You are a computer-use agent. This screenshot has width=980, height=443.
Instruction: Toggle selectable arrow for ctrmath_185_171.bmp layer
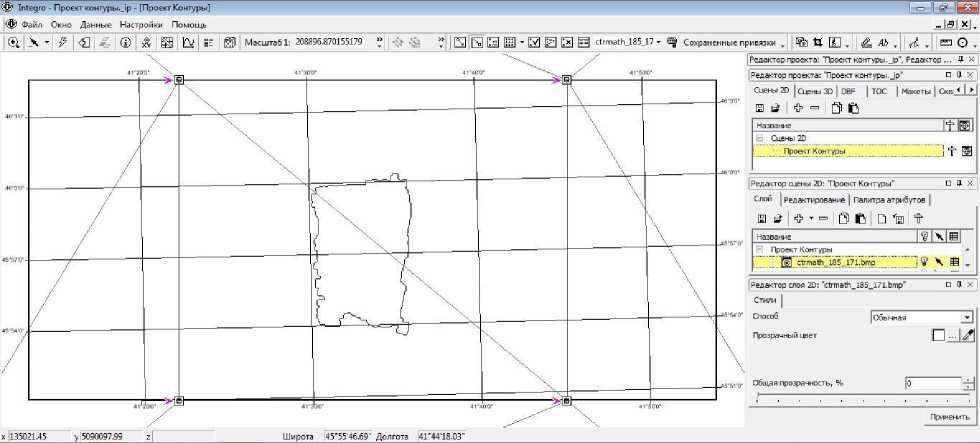pyautogui.click(x=939, y=262)
